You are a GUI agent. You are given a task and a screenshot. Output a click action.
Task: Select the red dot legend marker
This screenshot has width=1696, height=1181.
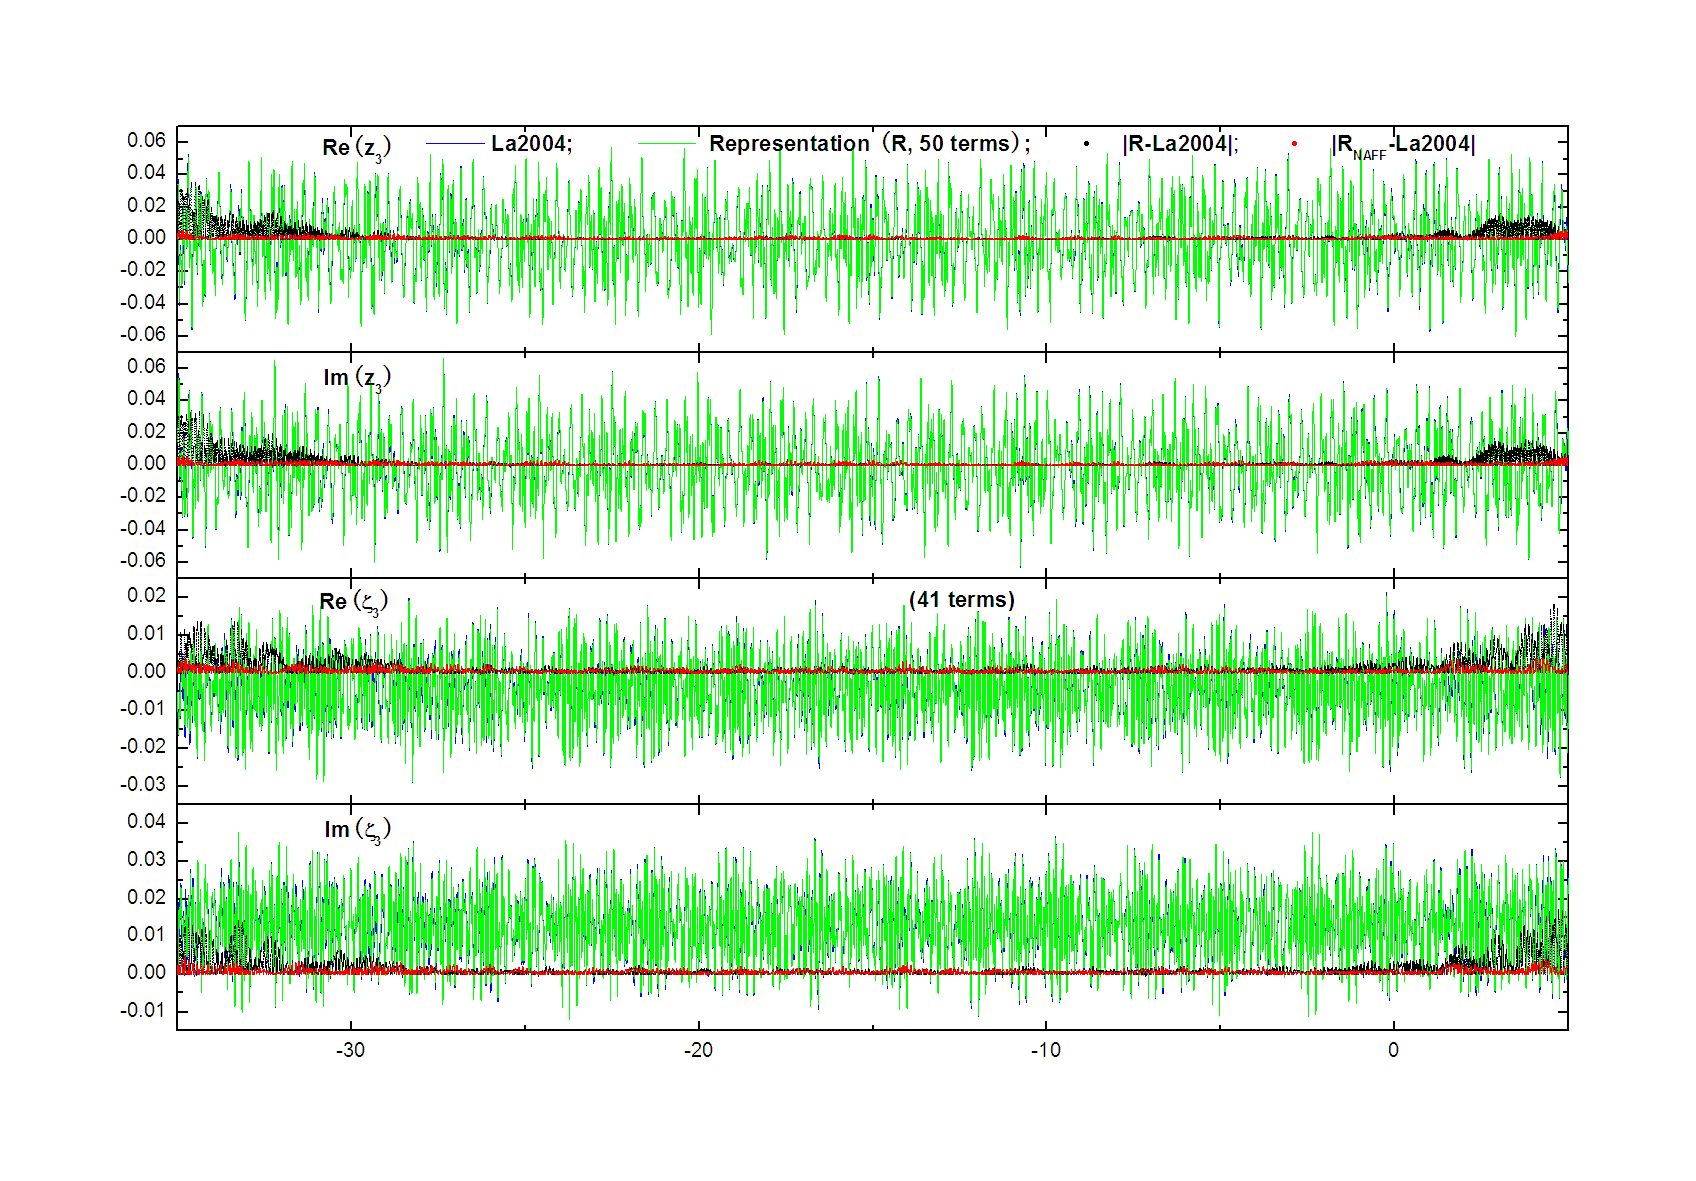click(x=1294, y=144)
